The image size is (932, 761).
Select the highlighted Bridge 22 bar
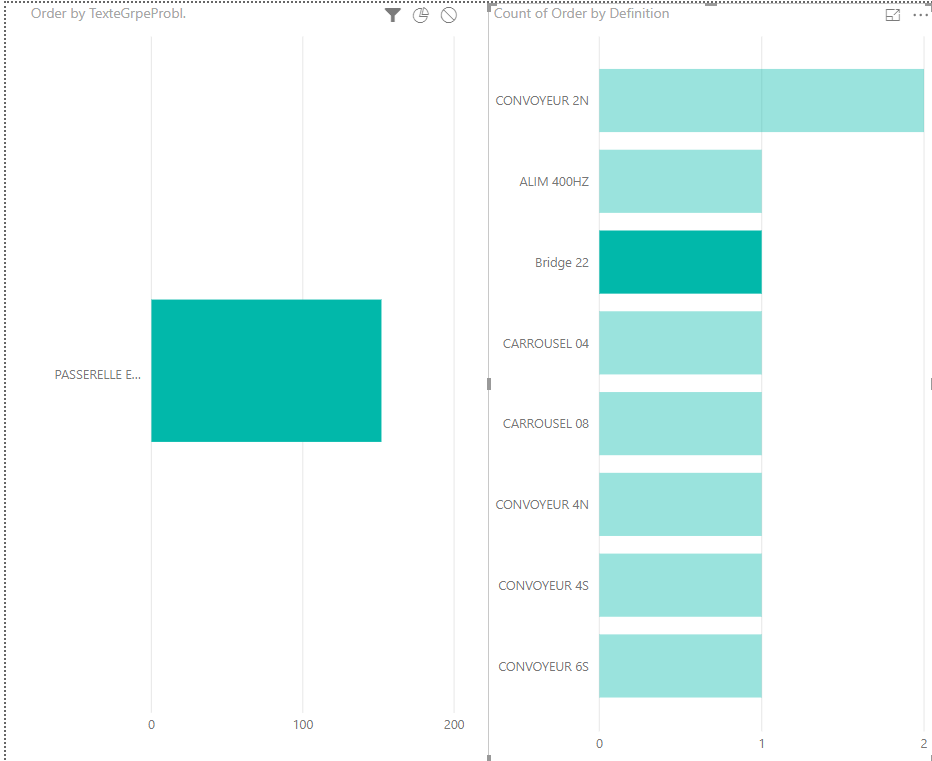[x=680, y=262]
